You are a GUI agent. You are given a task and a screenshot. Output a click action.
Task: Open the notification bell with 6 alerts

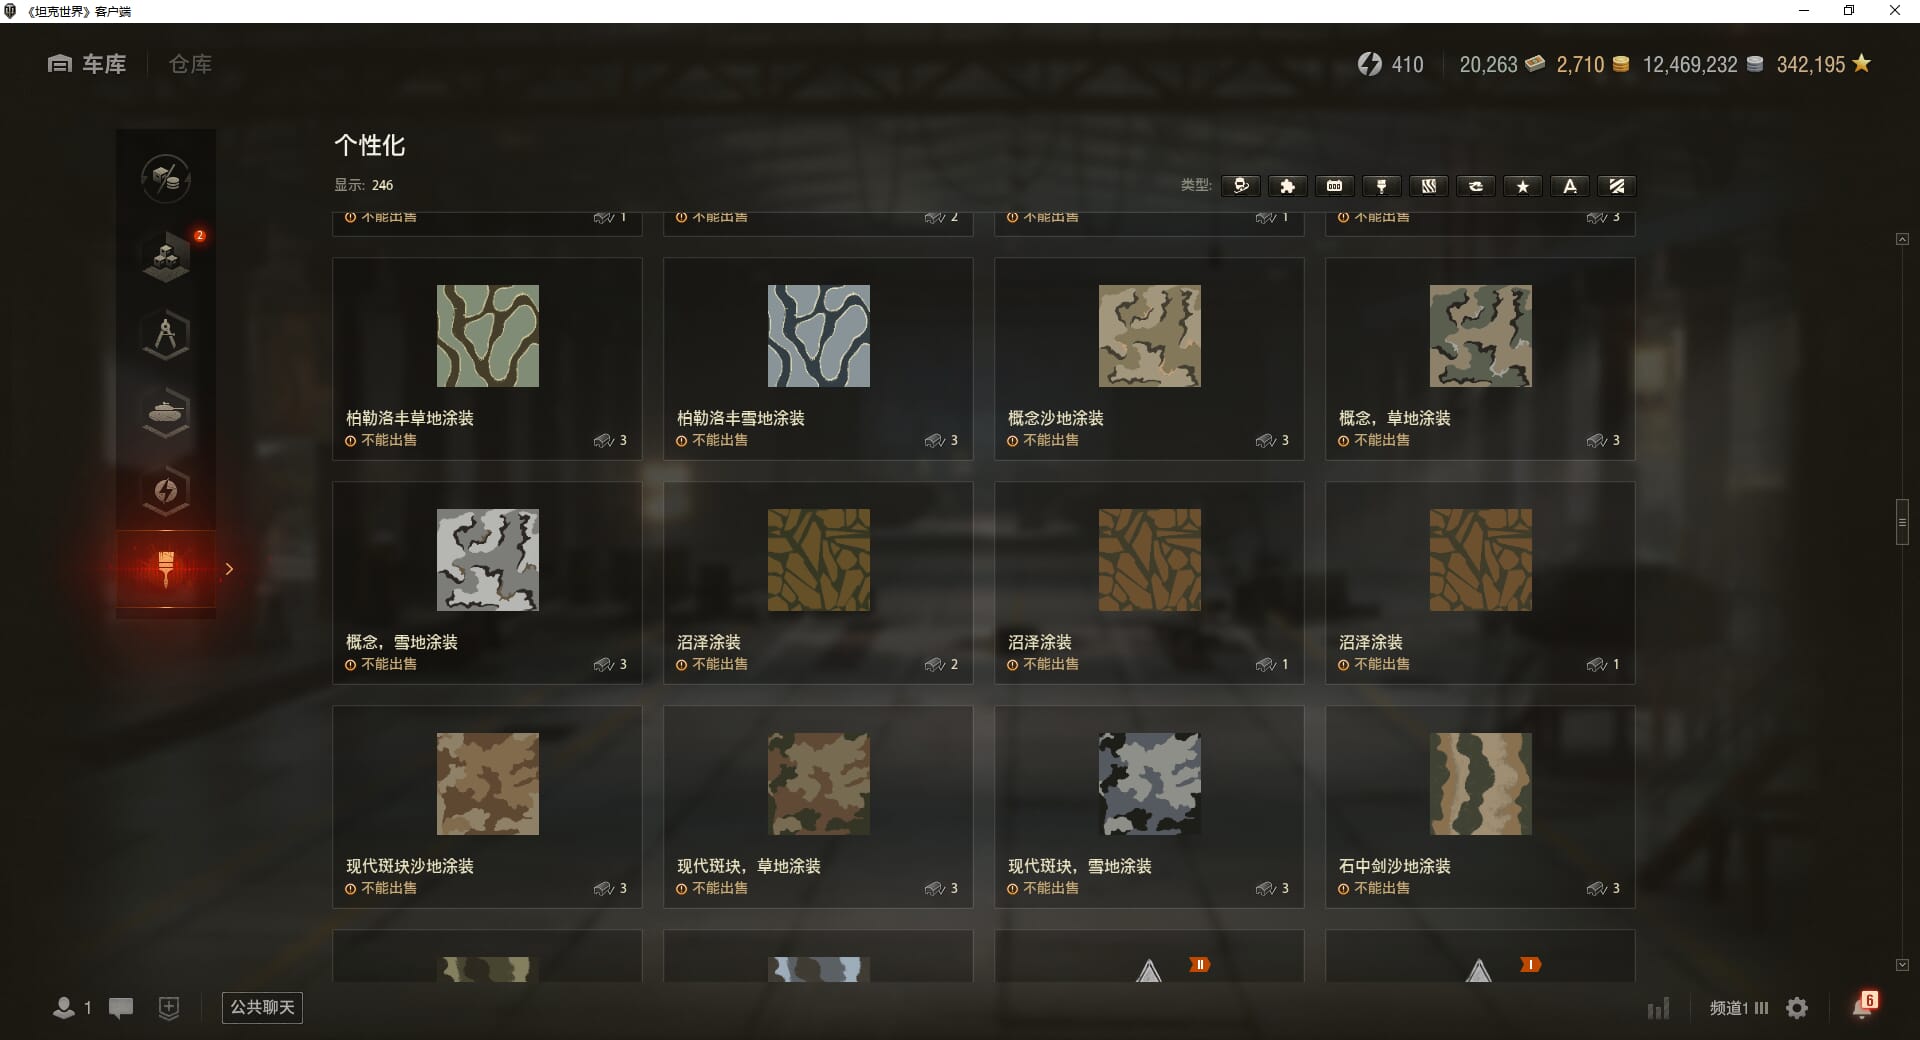[1863, 1006]
